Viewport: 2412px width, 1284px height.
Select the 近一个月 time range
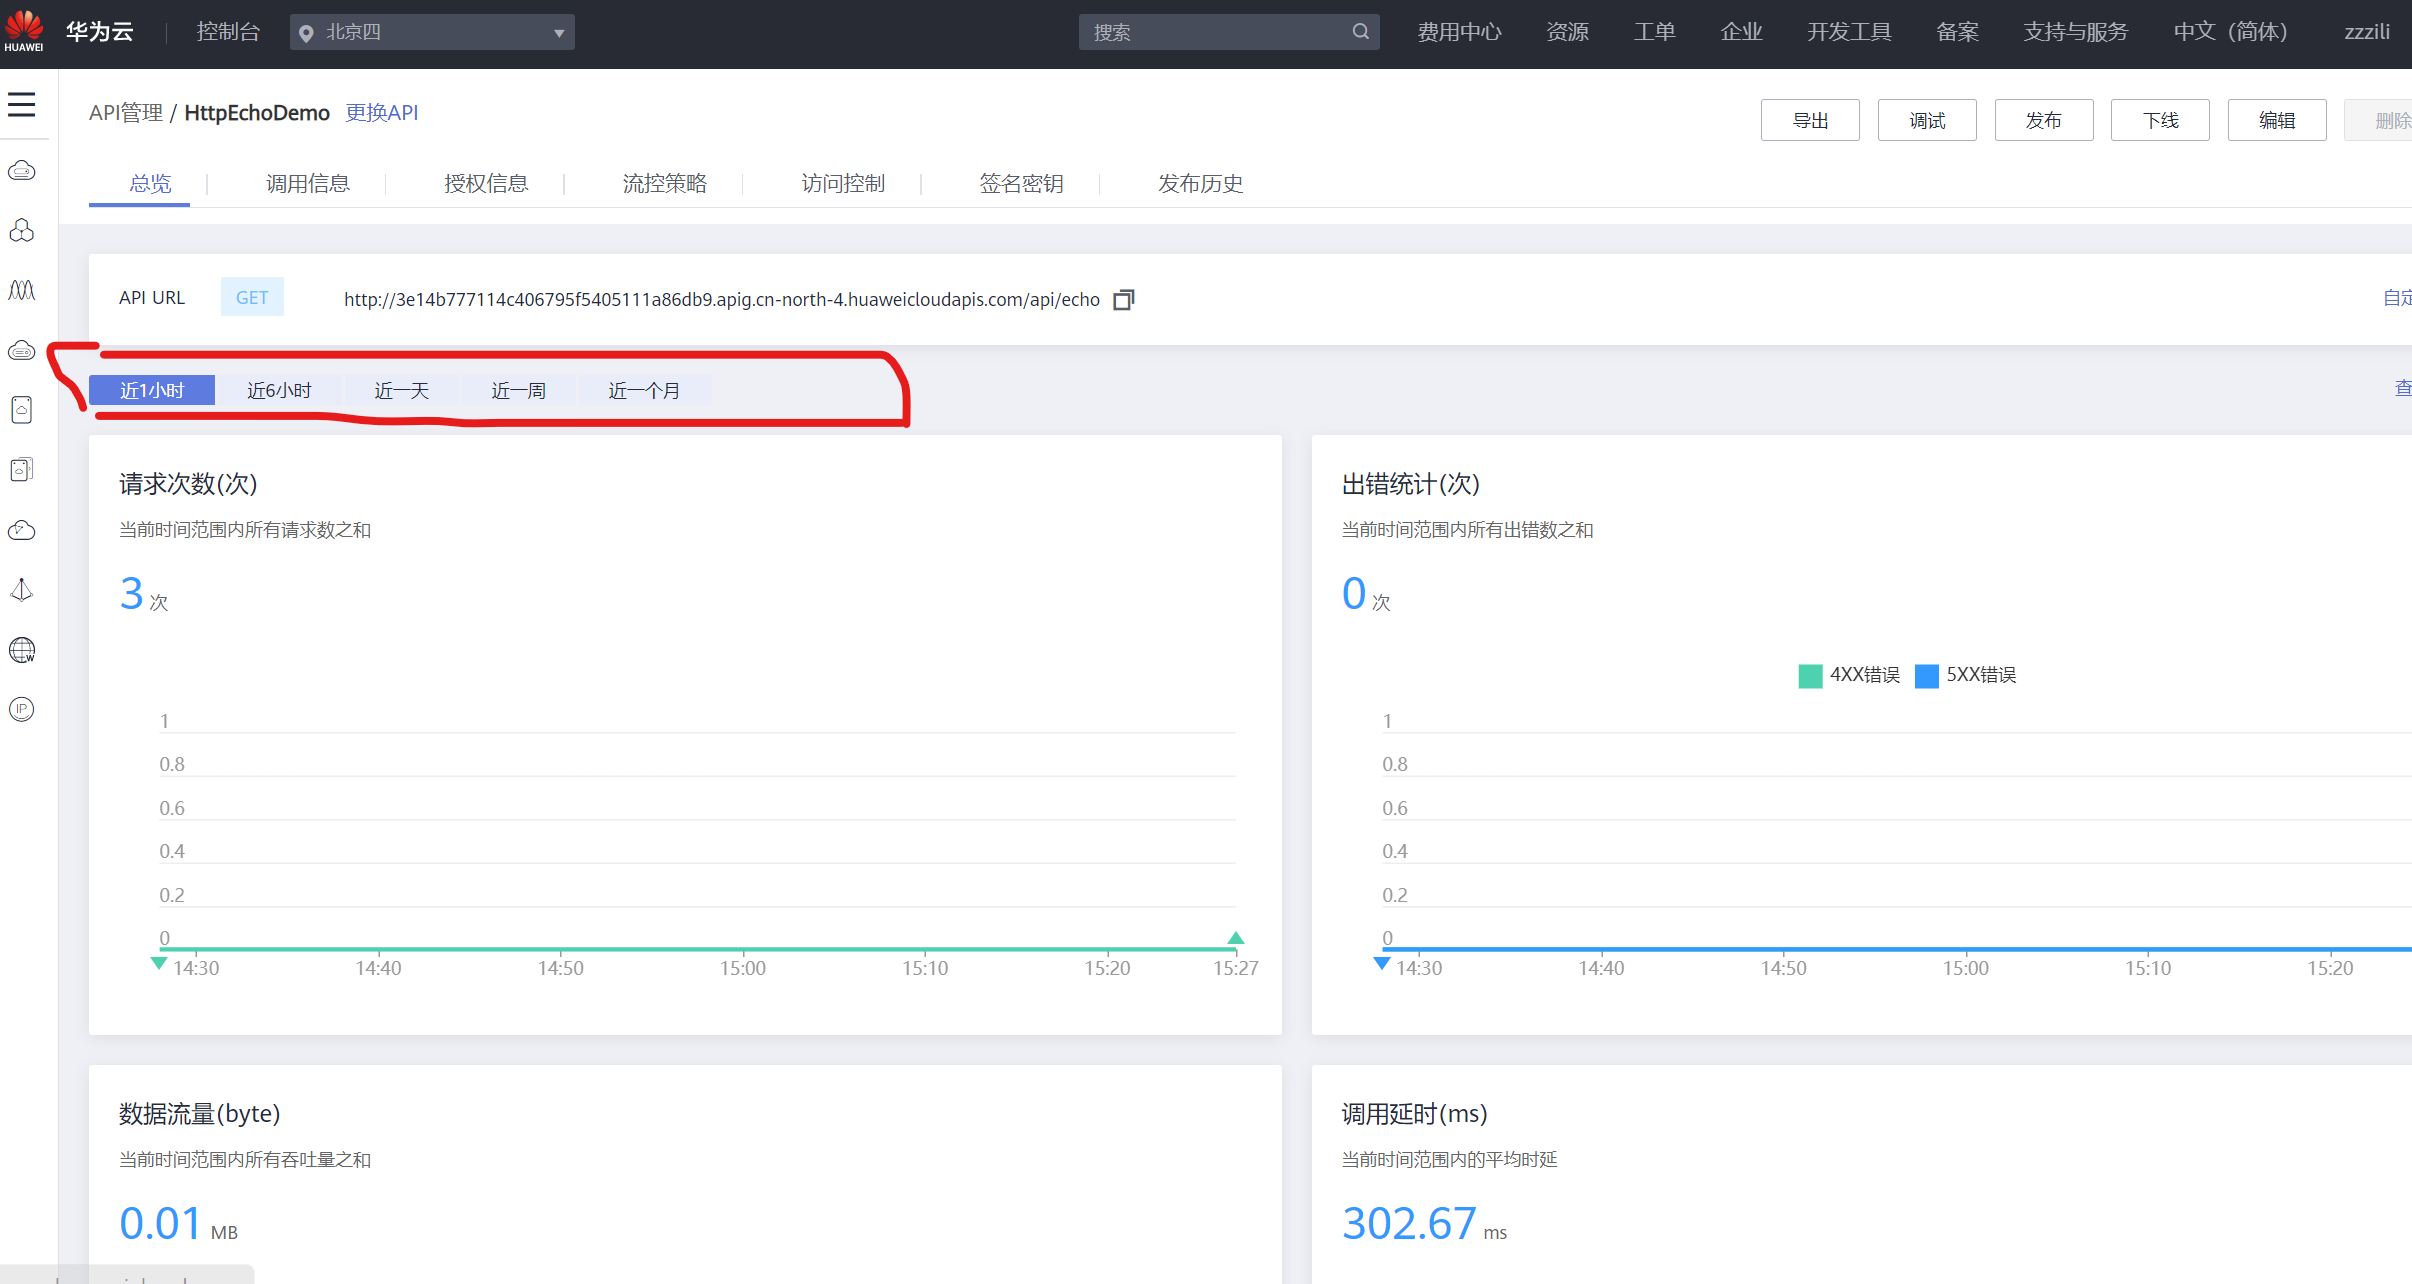[x=645, y=390]
